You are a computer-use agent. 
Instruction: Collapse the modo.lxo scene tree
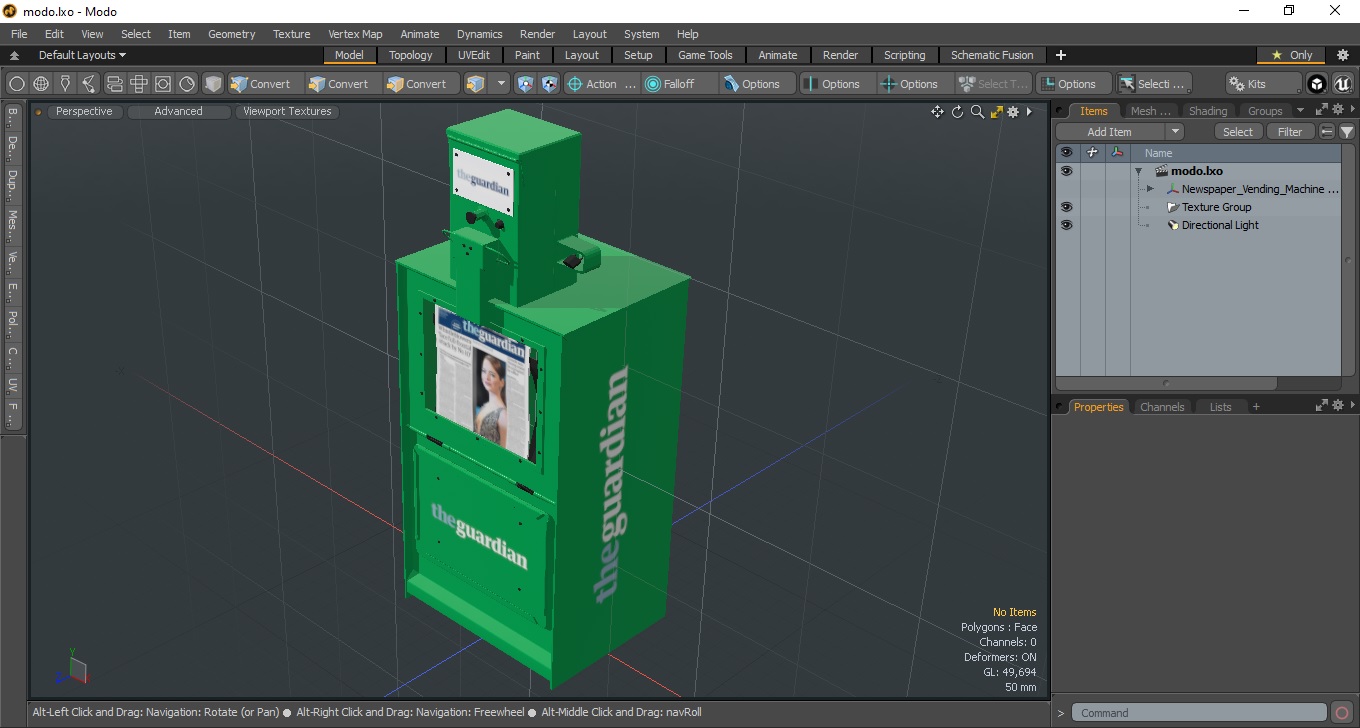point(1138,171)
